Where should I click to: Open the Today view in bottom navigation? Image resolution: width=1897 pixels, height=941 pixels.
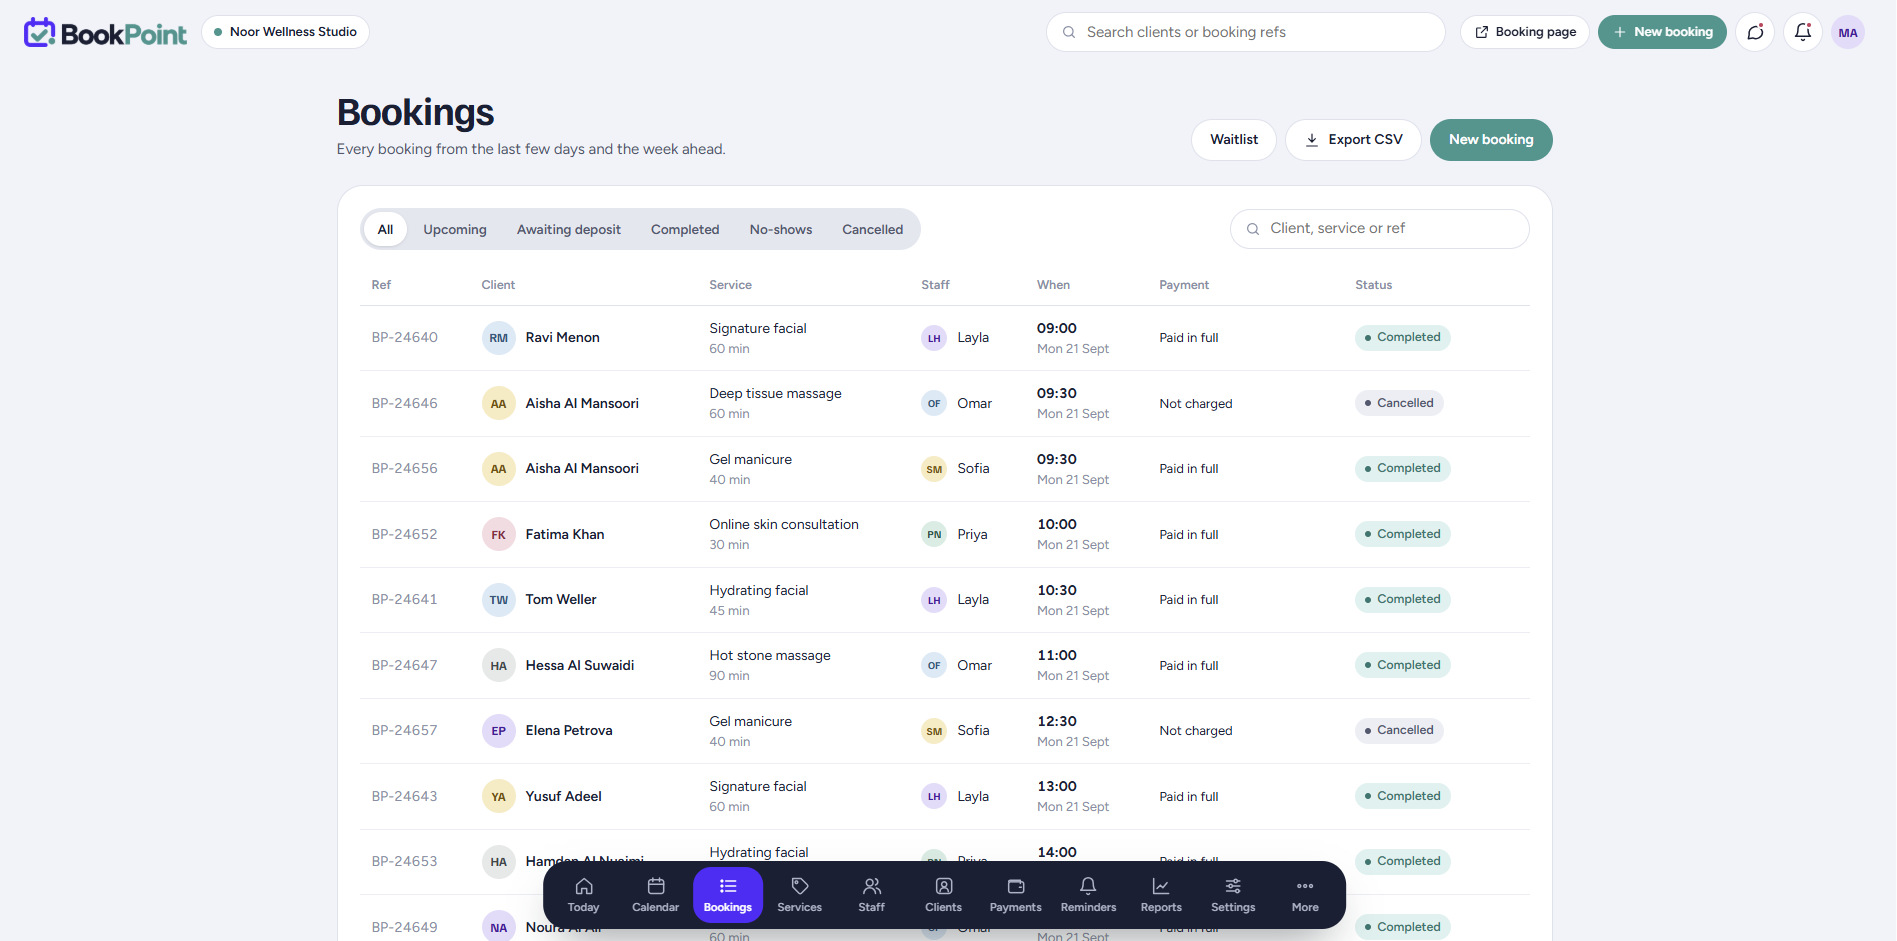[584, 895]
